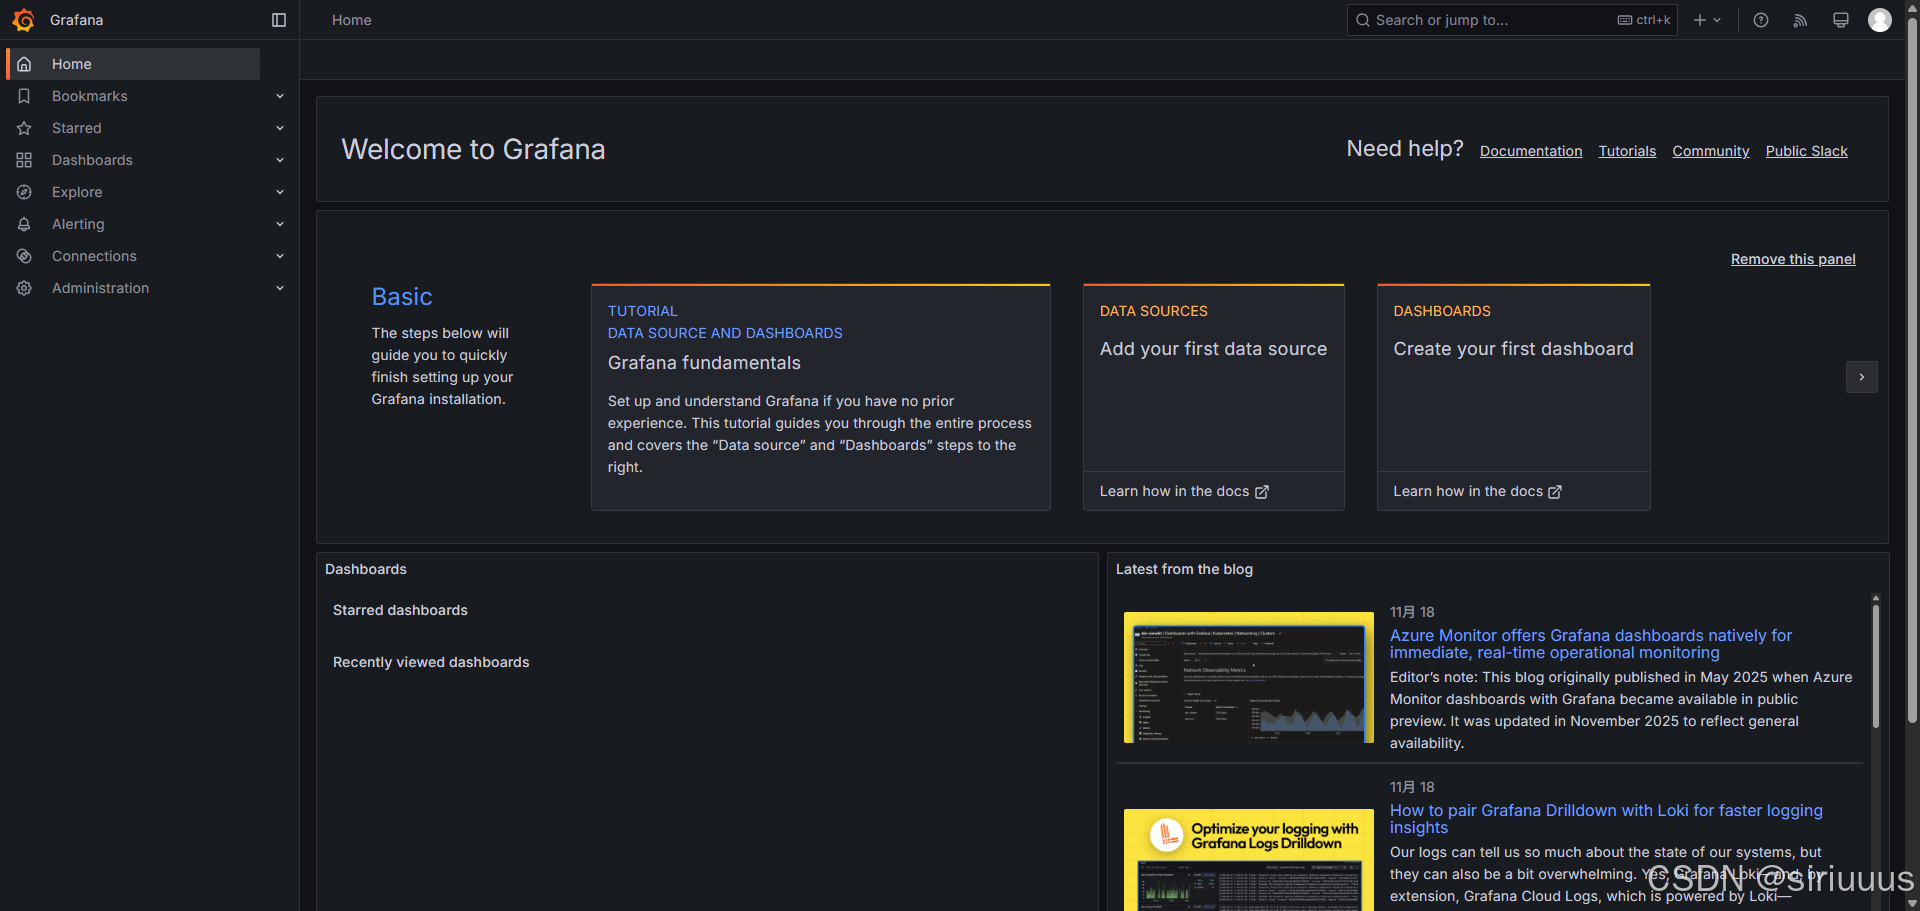Click the Starred star icon in sidebar

click(24, 128)
